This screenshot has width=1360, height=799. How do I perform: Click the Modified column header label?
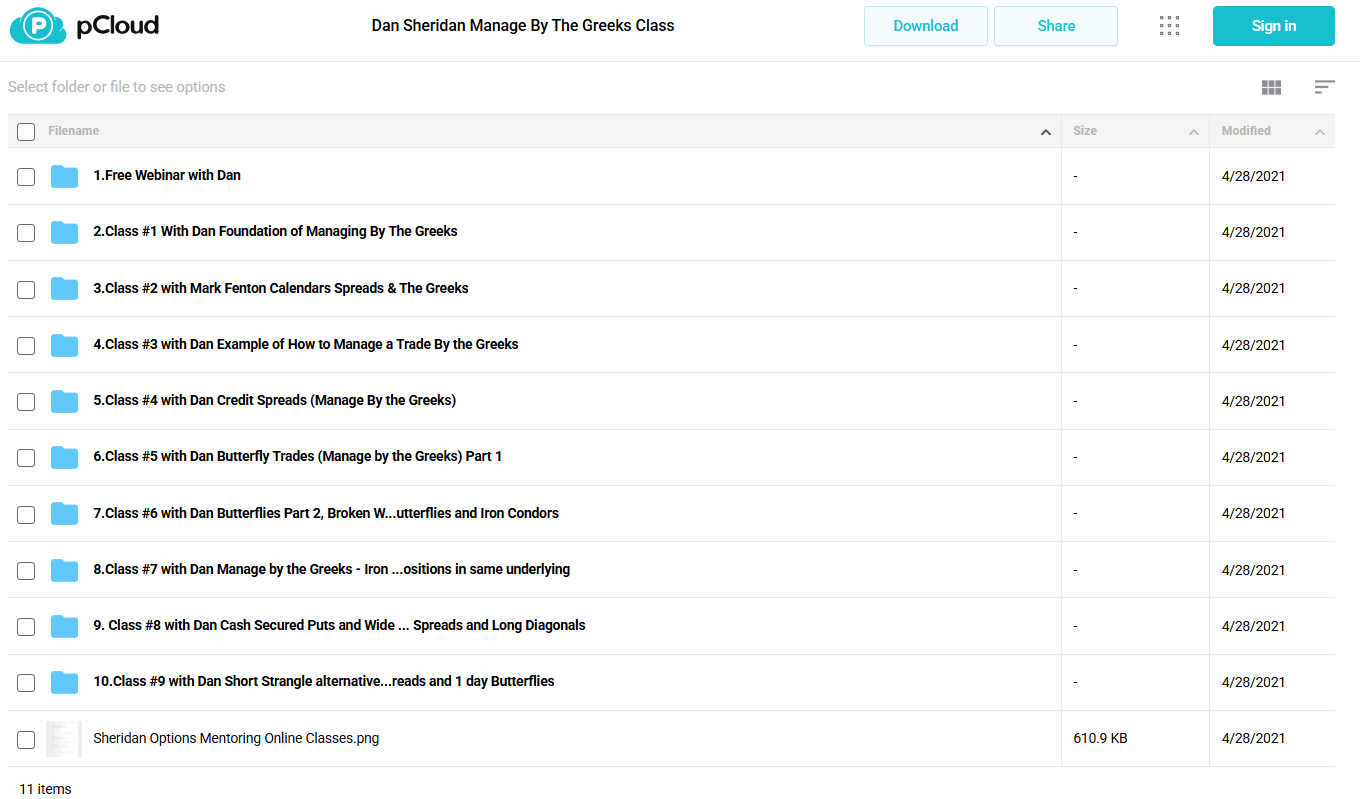[x=1246, y=131]
